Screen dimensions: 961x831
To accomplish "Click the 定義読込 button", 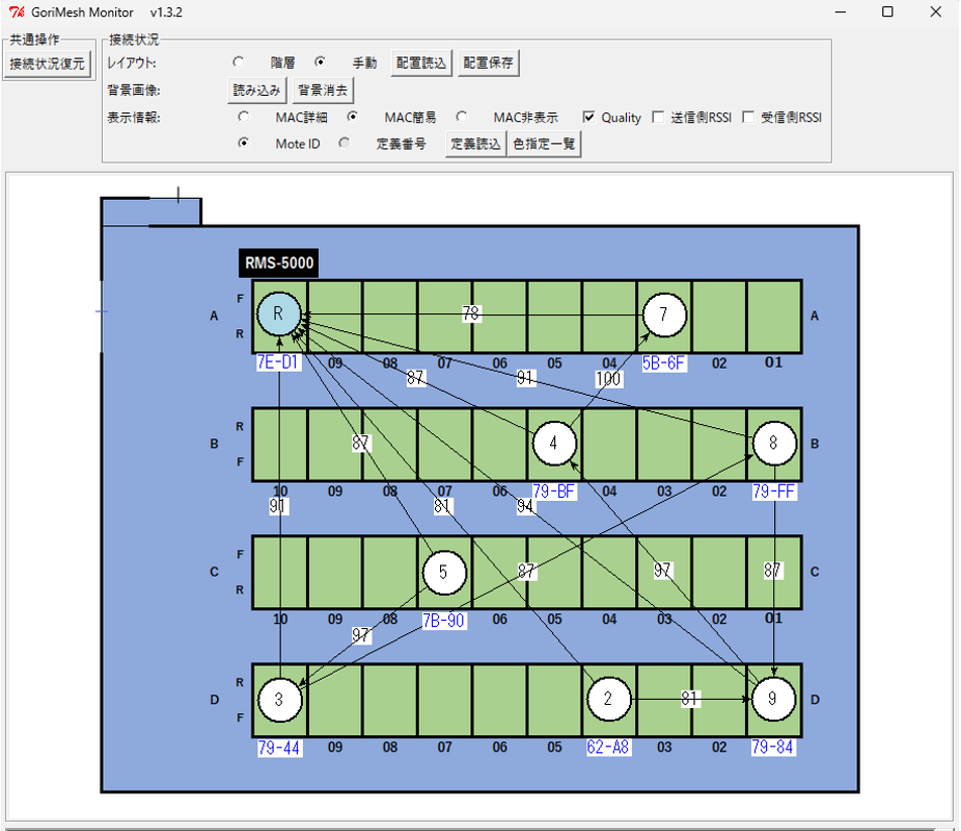I will (476, 144).
